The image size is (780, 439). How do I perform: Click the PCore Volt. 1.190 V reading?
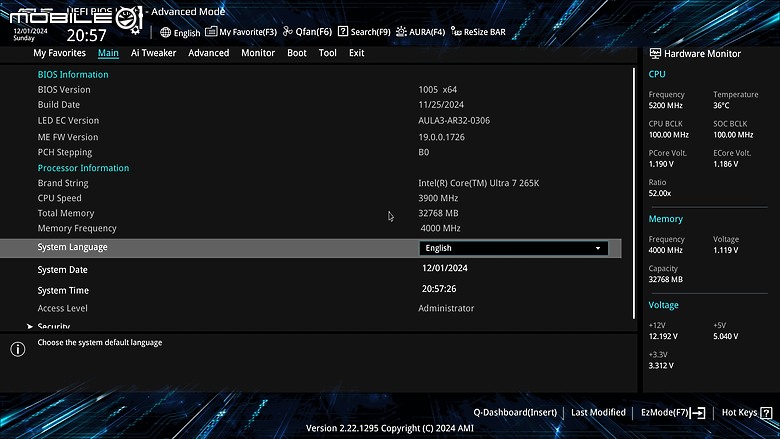point(661,164)
